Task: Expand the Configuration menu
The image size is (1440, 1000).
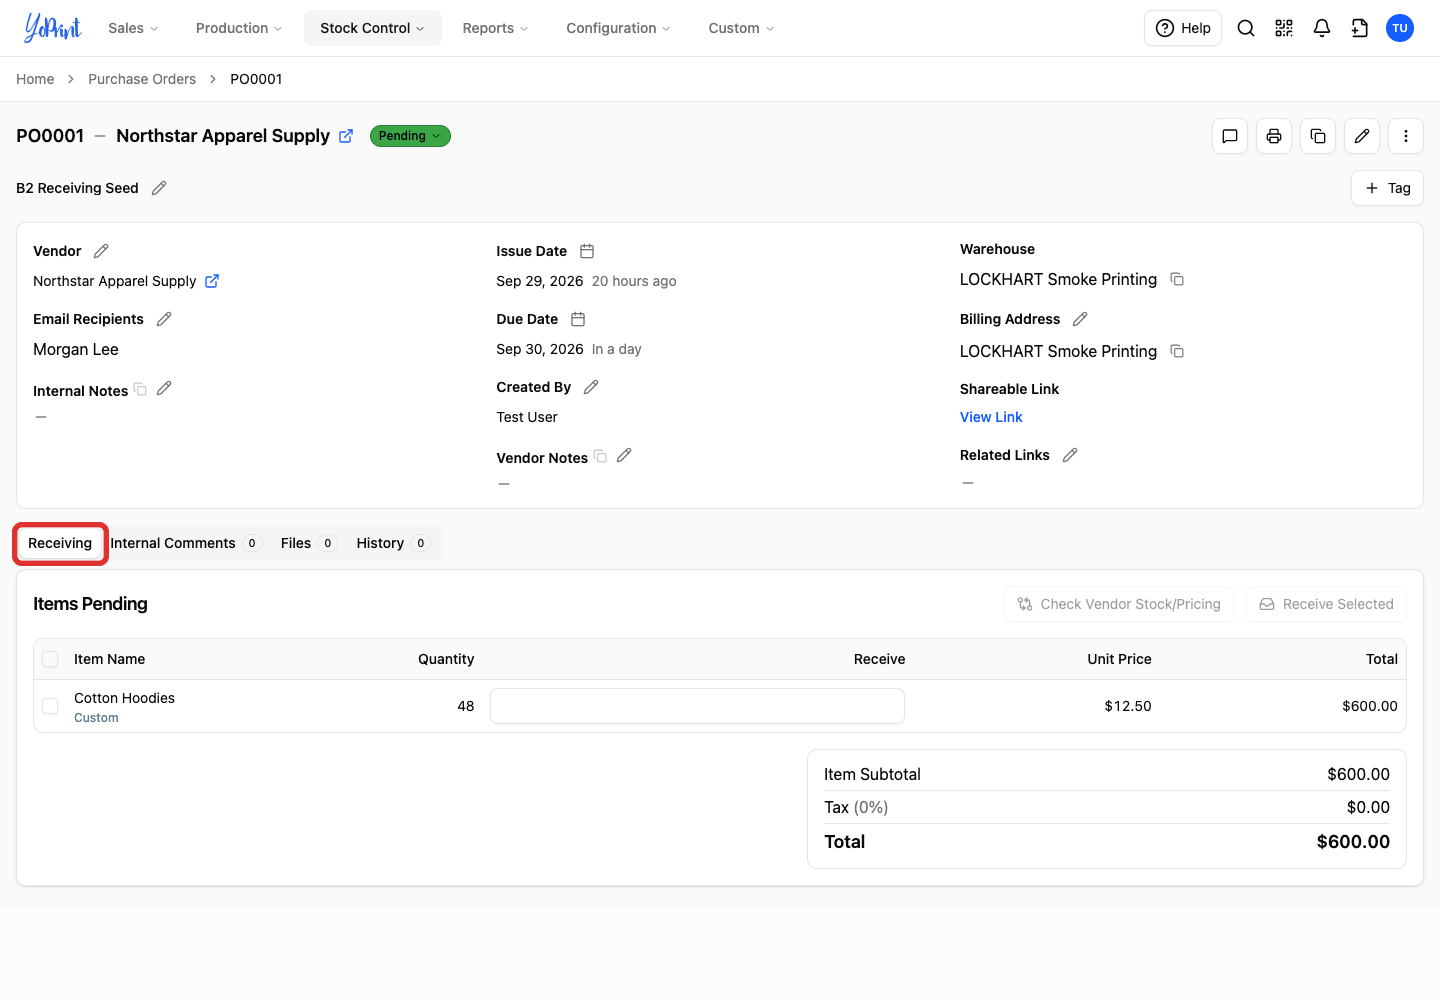Action: click(618, 28)
